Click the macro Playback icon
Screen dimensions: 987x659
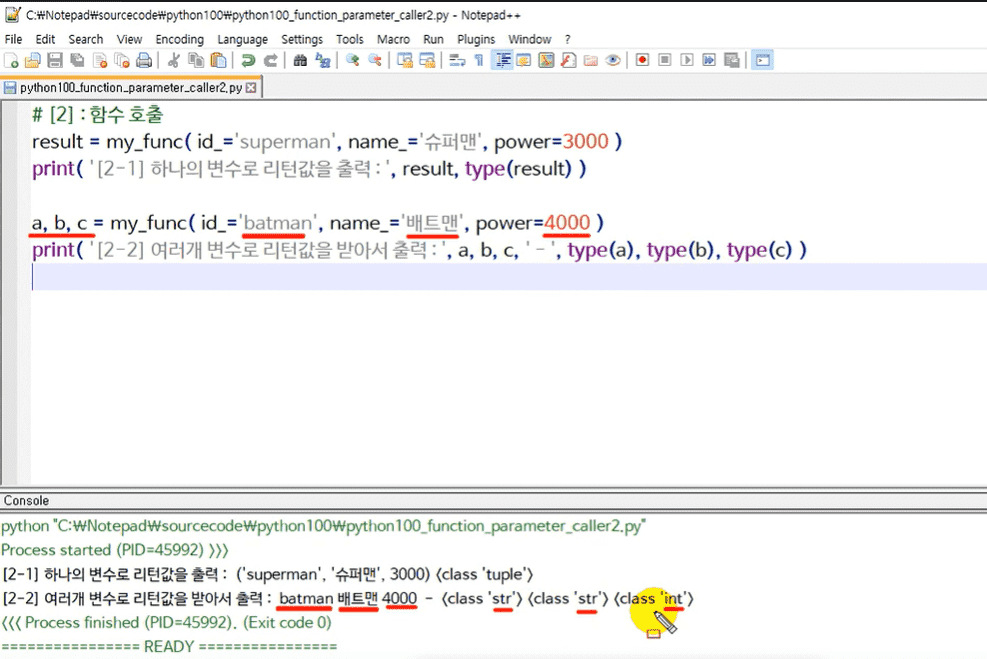(687, 60)
